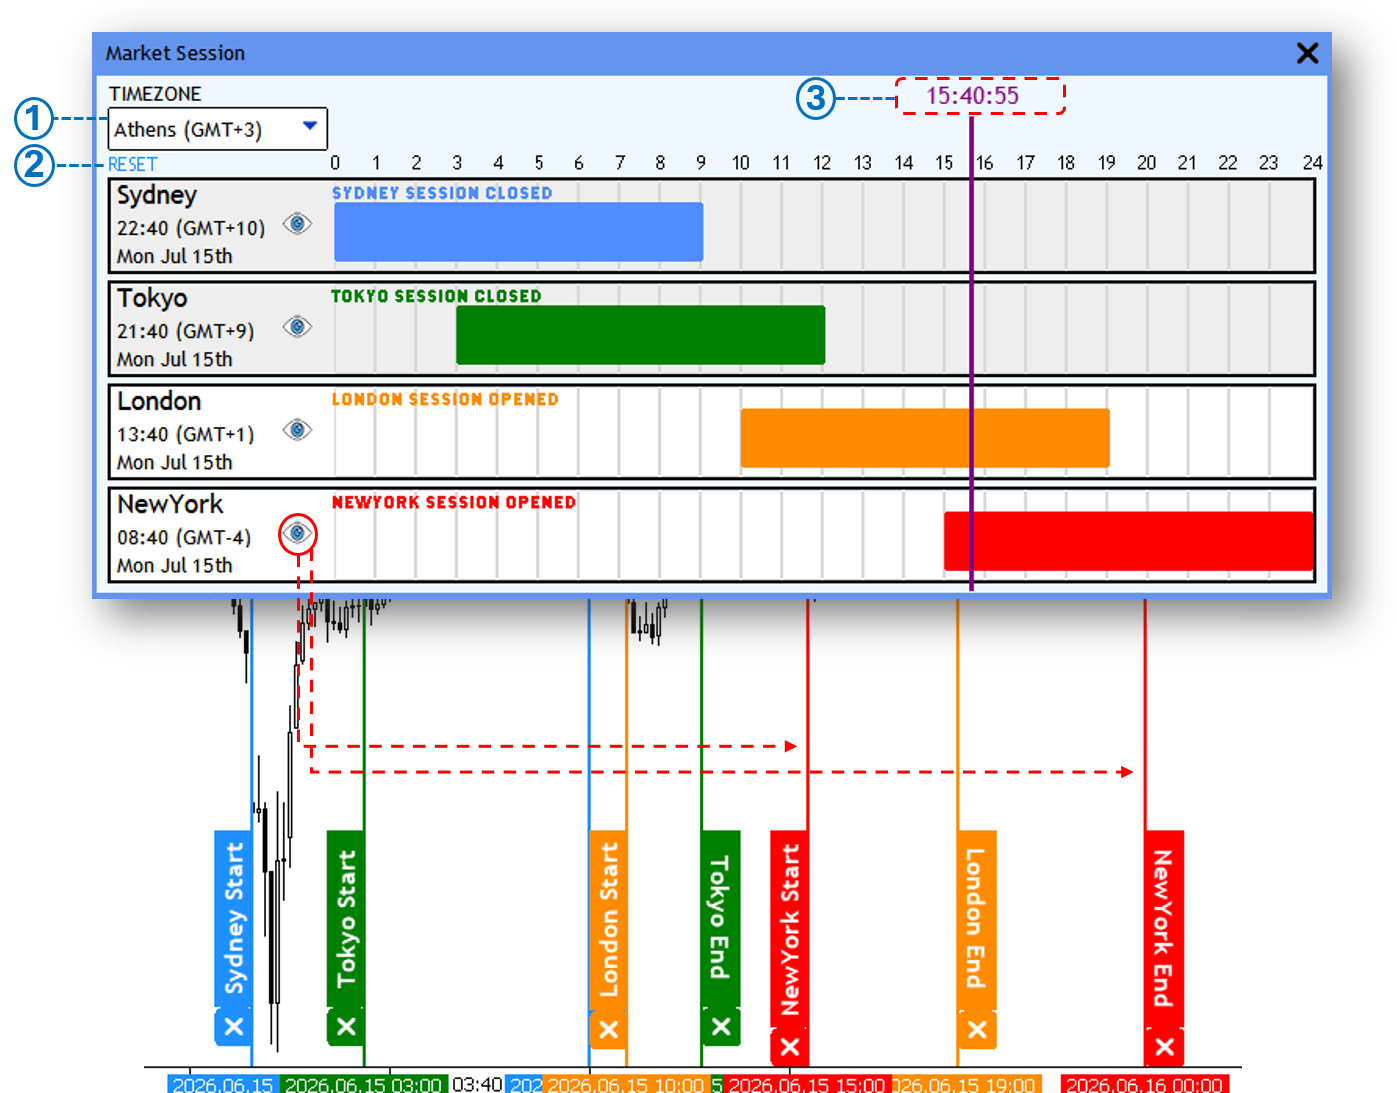Select the London Start vertical label
The width and height of the screenshot is (1397, 1093).
(x=608, y=920)
